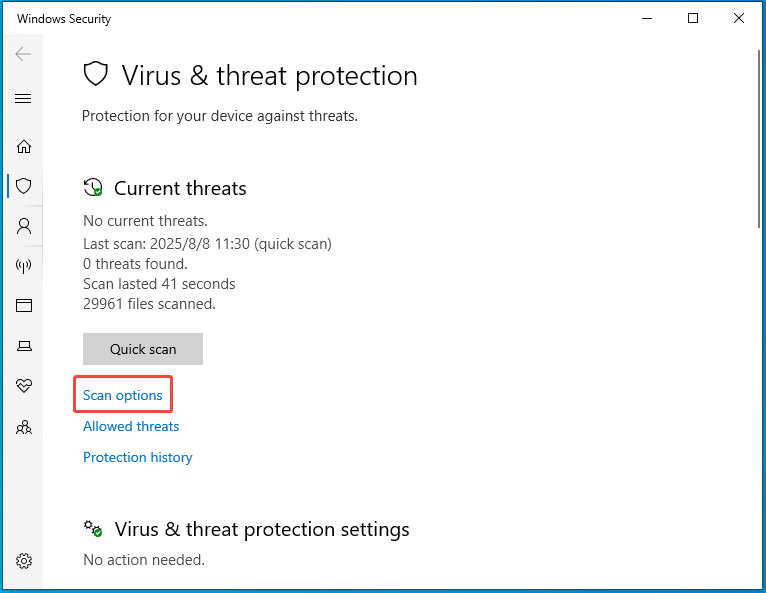Open Account protection person icon

tap(23, 226)
